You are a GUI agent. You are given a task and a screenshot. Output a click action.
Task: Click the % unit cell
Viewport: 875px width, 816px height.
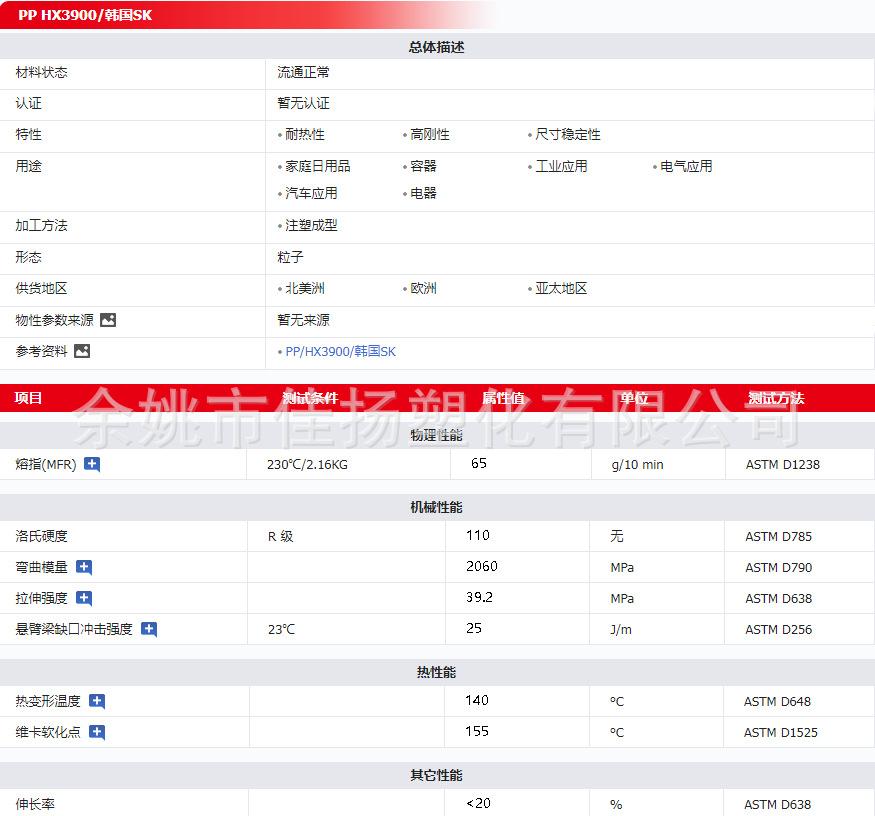pyautogui.click(x=616, y=805)
